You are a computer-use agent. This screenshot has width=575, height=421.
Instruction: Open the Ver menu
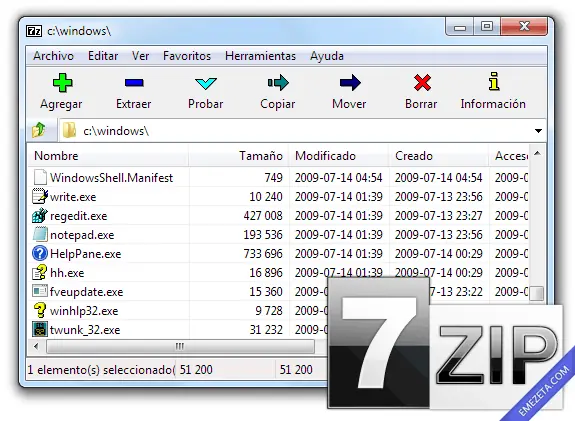(140, 56)
